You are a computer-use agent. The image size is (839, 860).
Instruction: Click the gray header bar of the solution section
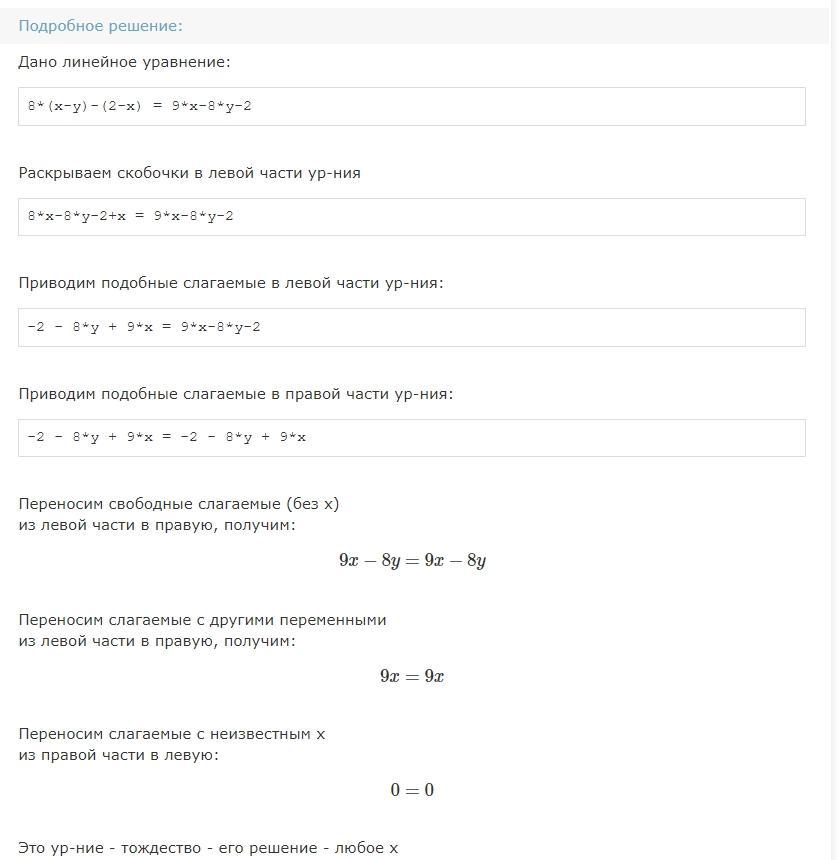[x=415, y=26]
